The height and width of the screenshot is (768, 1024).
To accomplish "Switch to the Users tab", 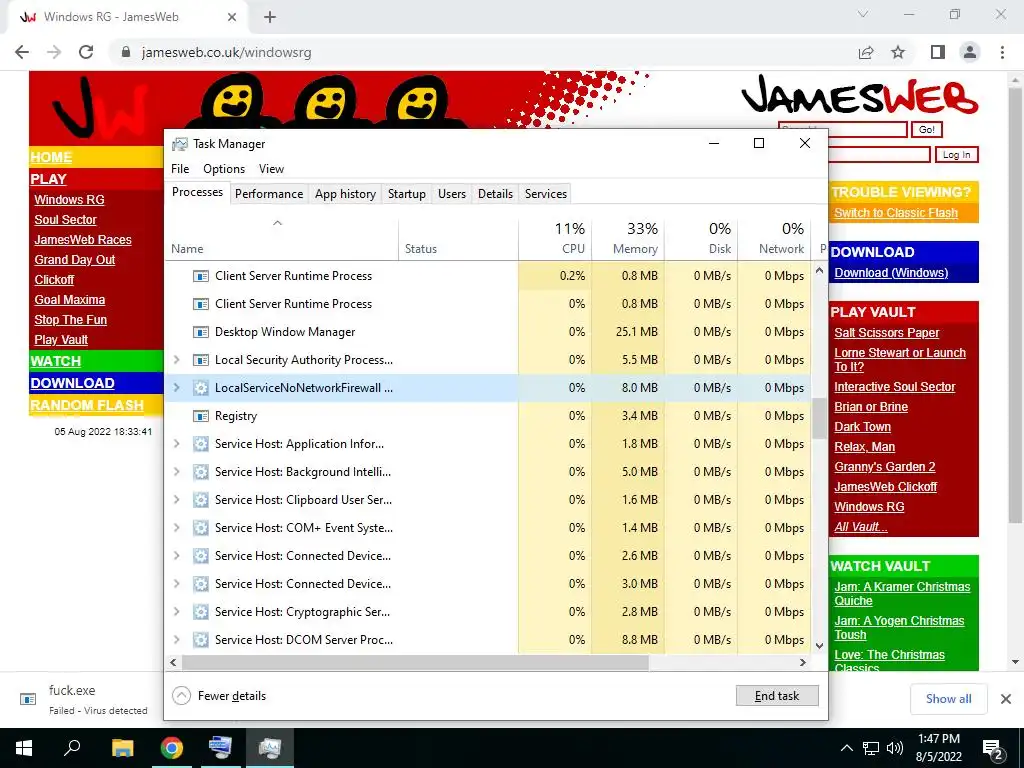I will 452,194.
